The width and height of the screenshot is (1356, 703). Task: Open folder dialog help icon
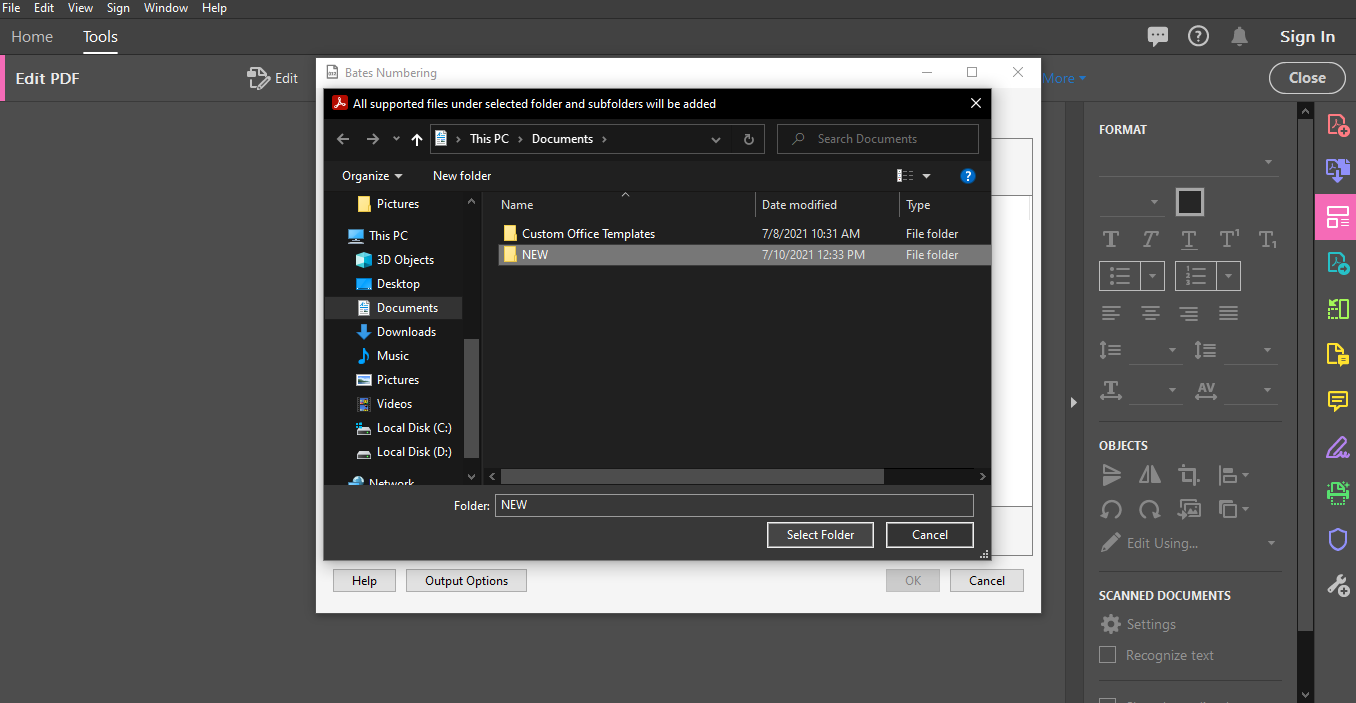(x=967, y=176)
